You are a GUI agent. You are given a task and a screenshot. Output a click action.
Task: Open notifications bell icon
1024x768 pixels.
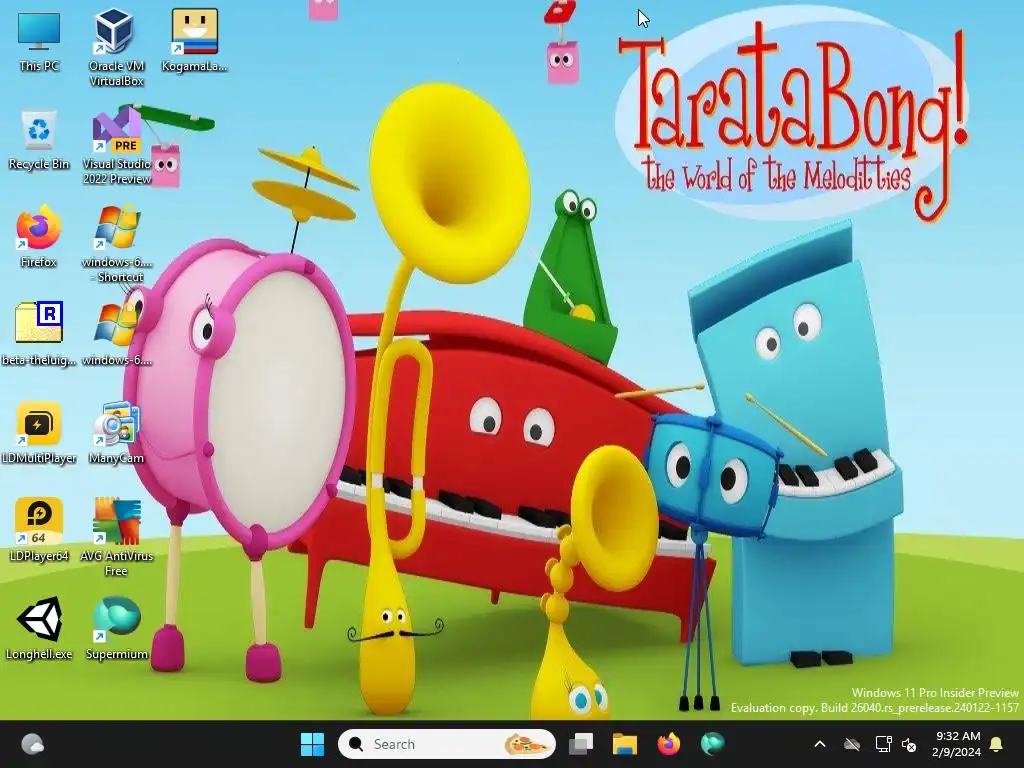point(997,744)
